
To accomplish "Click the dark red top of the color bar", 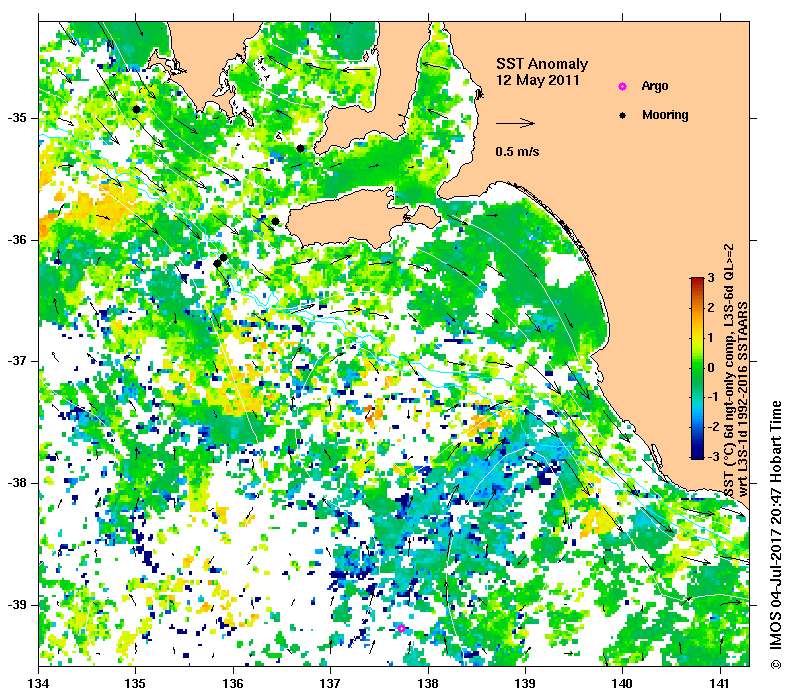I will 697,281.
